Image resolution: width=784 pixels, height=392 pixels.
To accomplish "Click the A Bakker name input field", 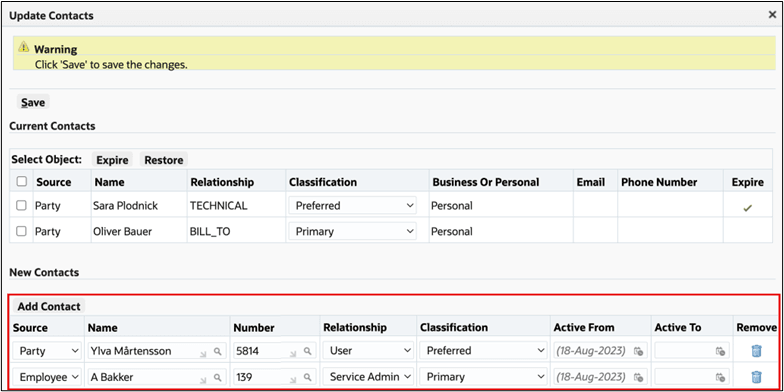I will 156,376.
